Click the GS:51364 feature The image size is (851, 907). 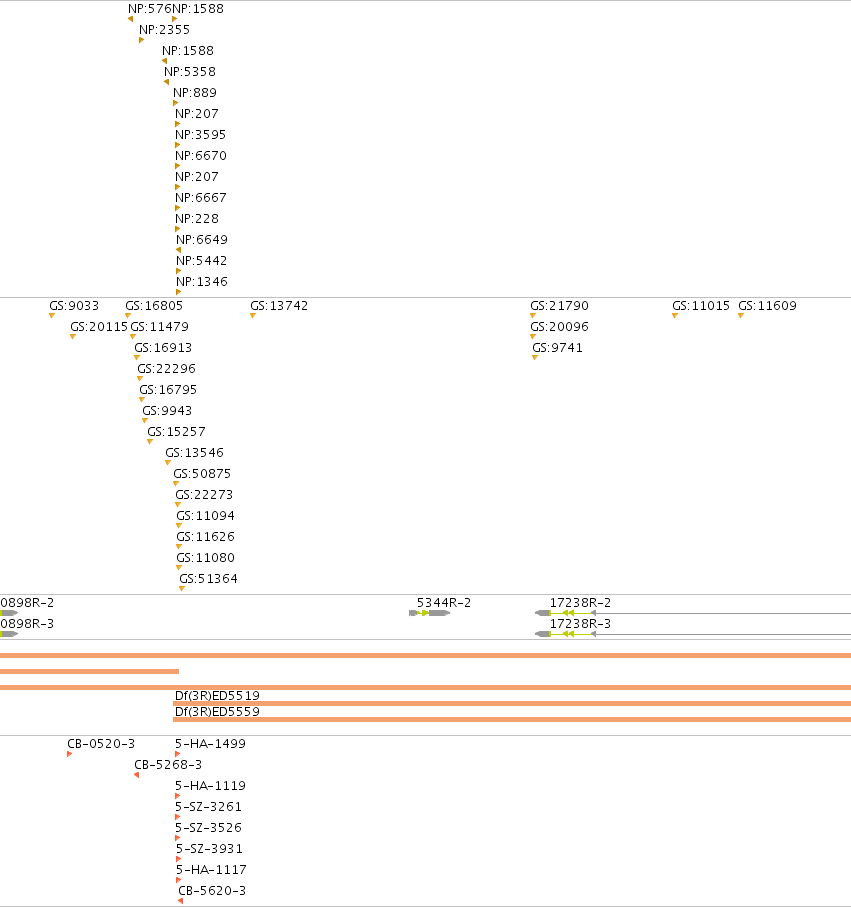point(208,579)
